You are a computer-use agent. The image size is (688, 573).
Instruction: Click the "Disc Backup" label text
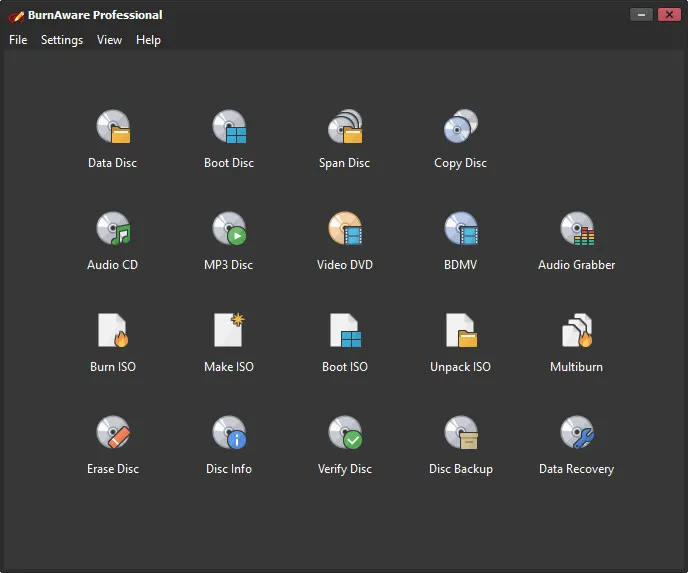pyautogui.click(x=461, y=469)
